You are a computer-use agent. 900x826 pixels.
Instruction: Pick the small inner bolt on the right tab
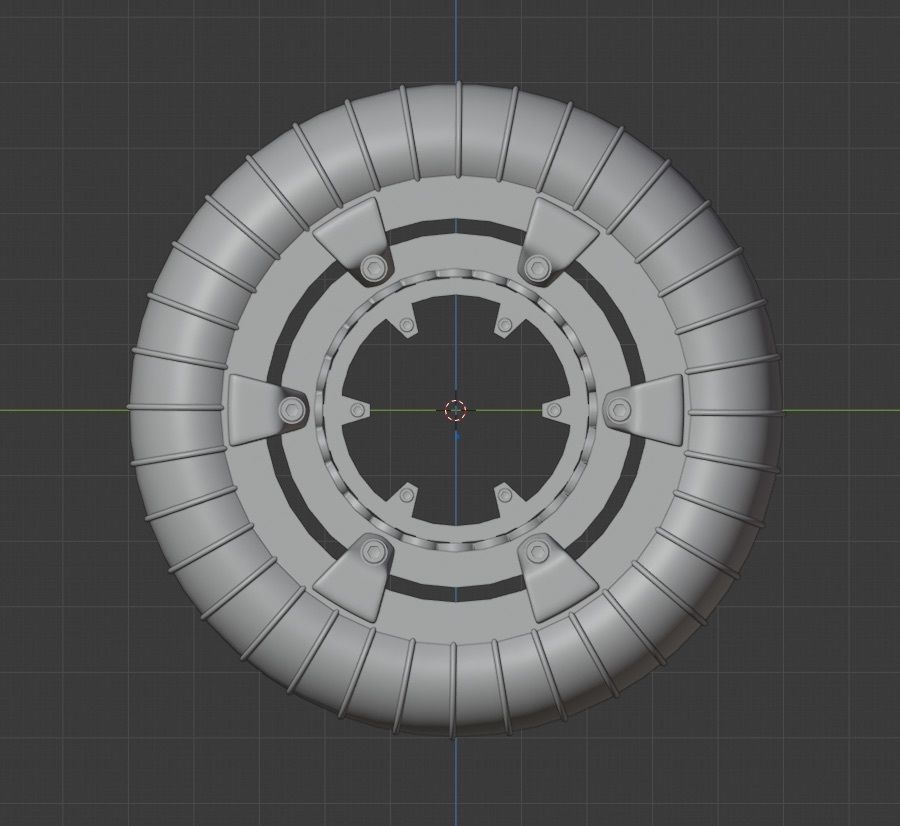[554, 410]
